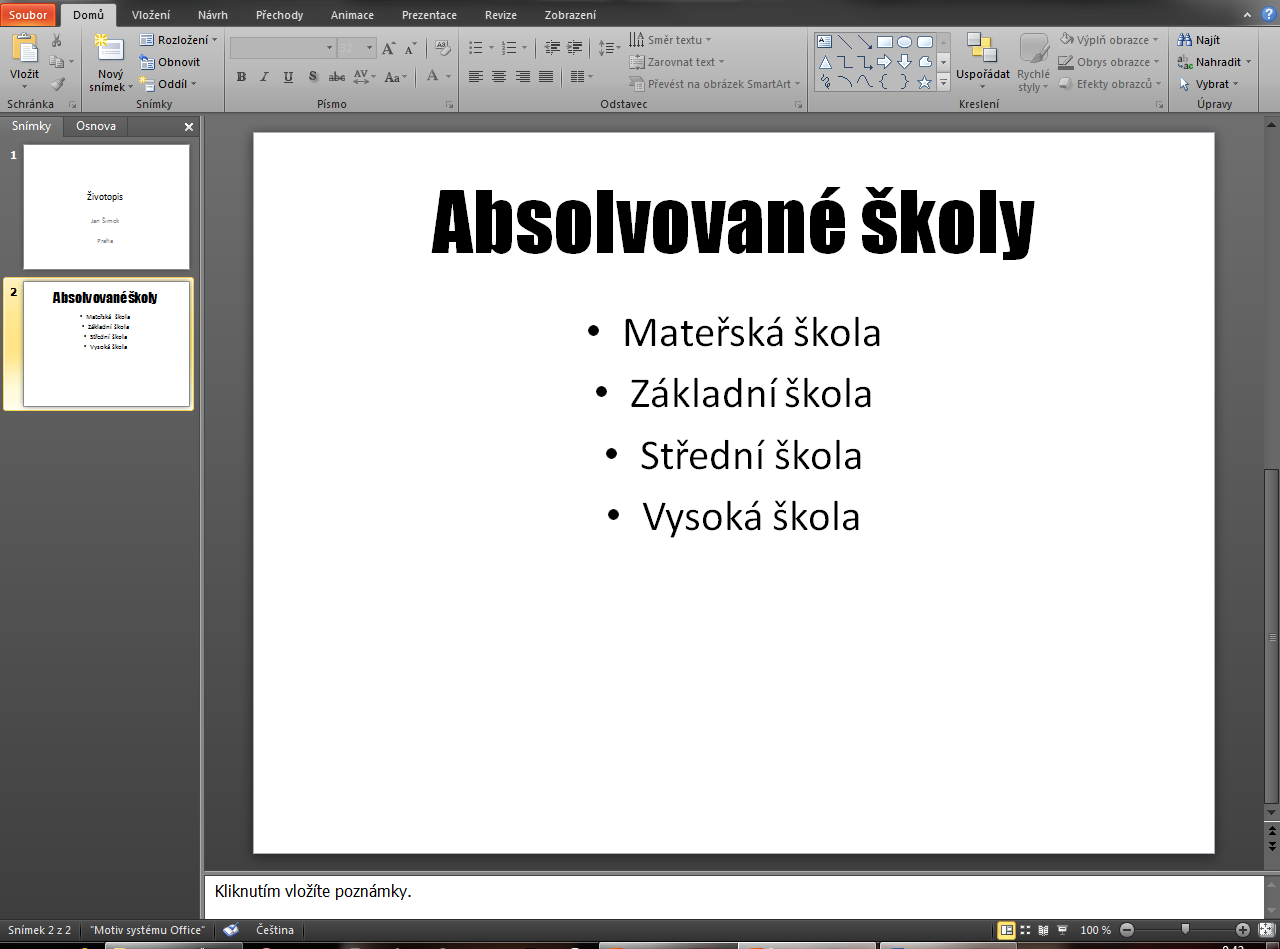
Task: Click the Find (Najít) binoculars
Action: (1199, 40)
